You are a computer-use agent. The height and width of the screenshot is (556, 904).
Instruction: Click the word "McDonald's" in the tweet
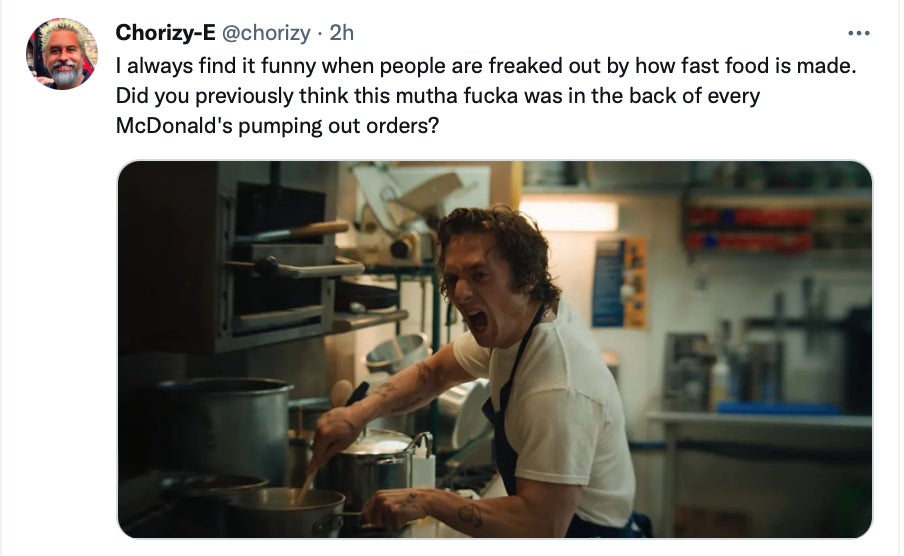click(x=174, y=127)
